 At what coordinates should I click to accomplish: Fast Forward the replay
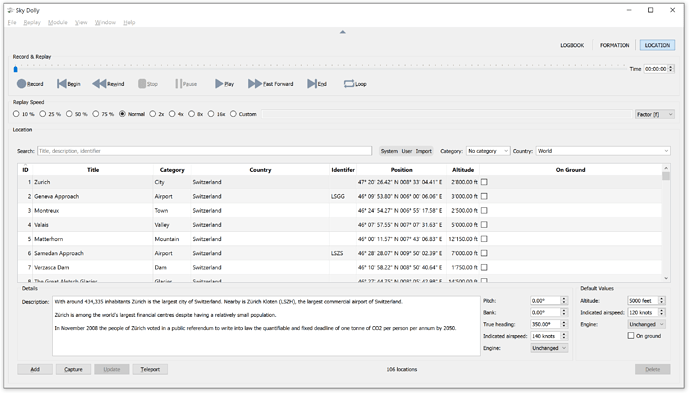coord(271,84)
